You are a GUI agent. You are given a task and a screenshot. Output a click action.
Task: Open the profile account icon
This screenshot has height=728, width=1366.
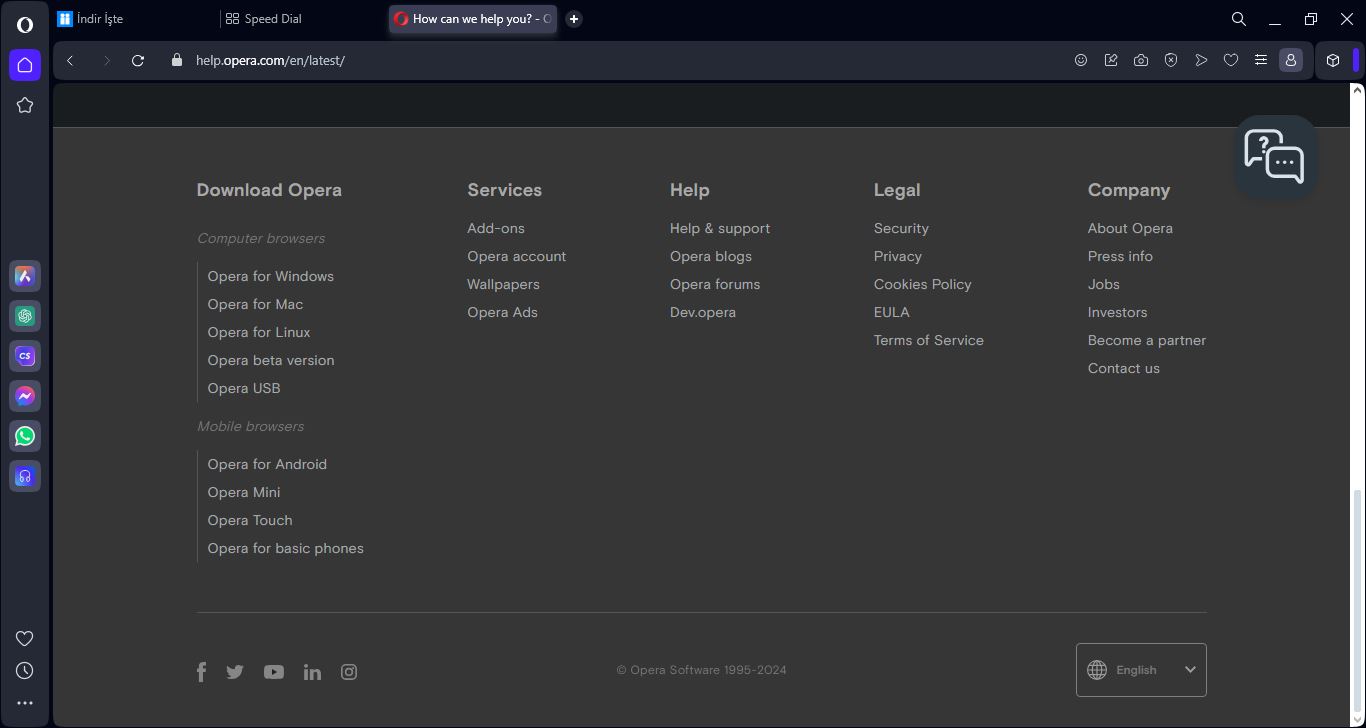tap(1291, 60)
